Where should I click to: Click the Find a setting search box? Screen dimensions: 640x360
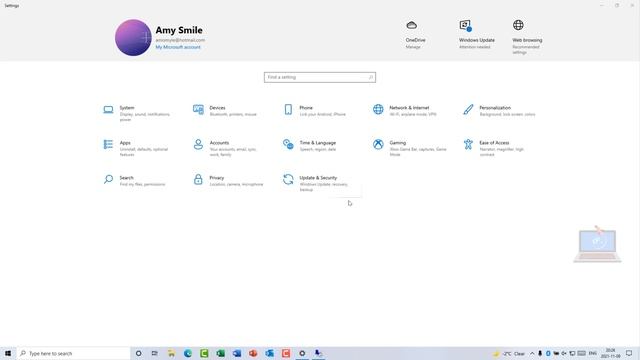pyautogui.click(x=320, y=77)
